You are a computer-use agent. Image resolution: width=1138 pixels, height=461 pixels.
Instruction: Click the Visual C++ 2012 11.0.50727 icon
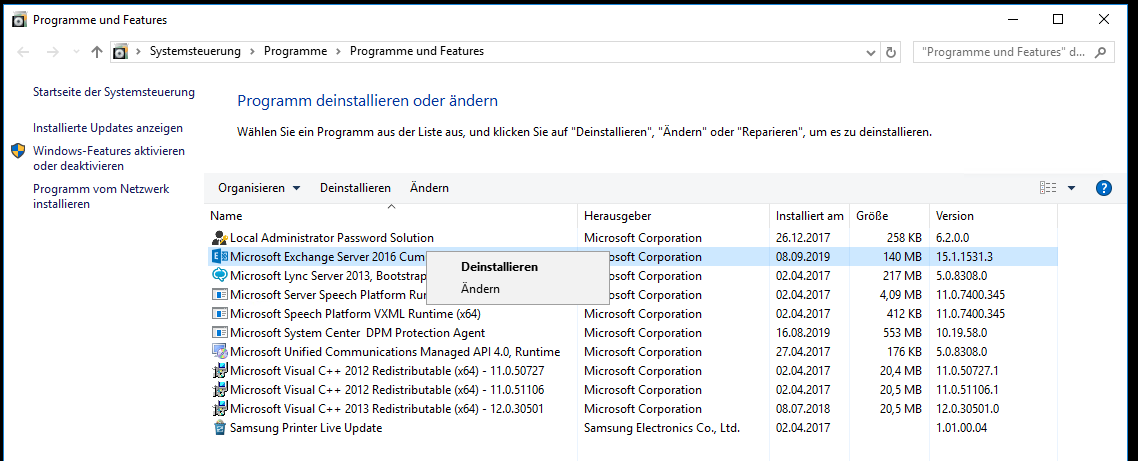[x=220, y=371]
